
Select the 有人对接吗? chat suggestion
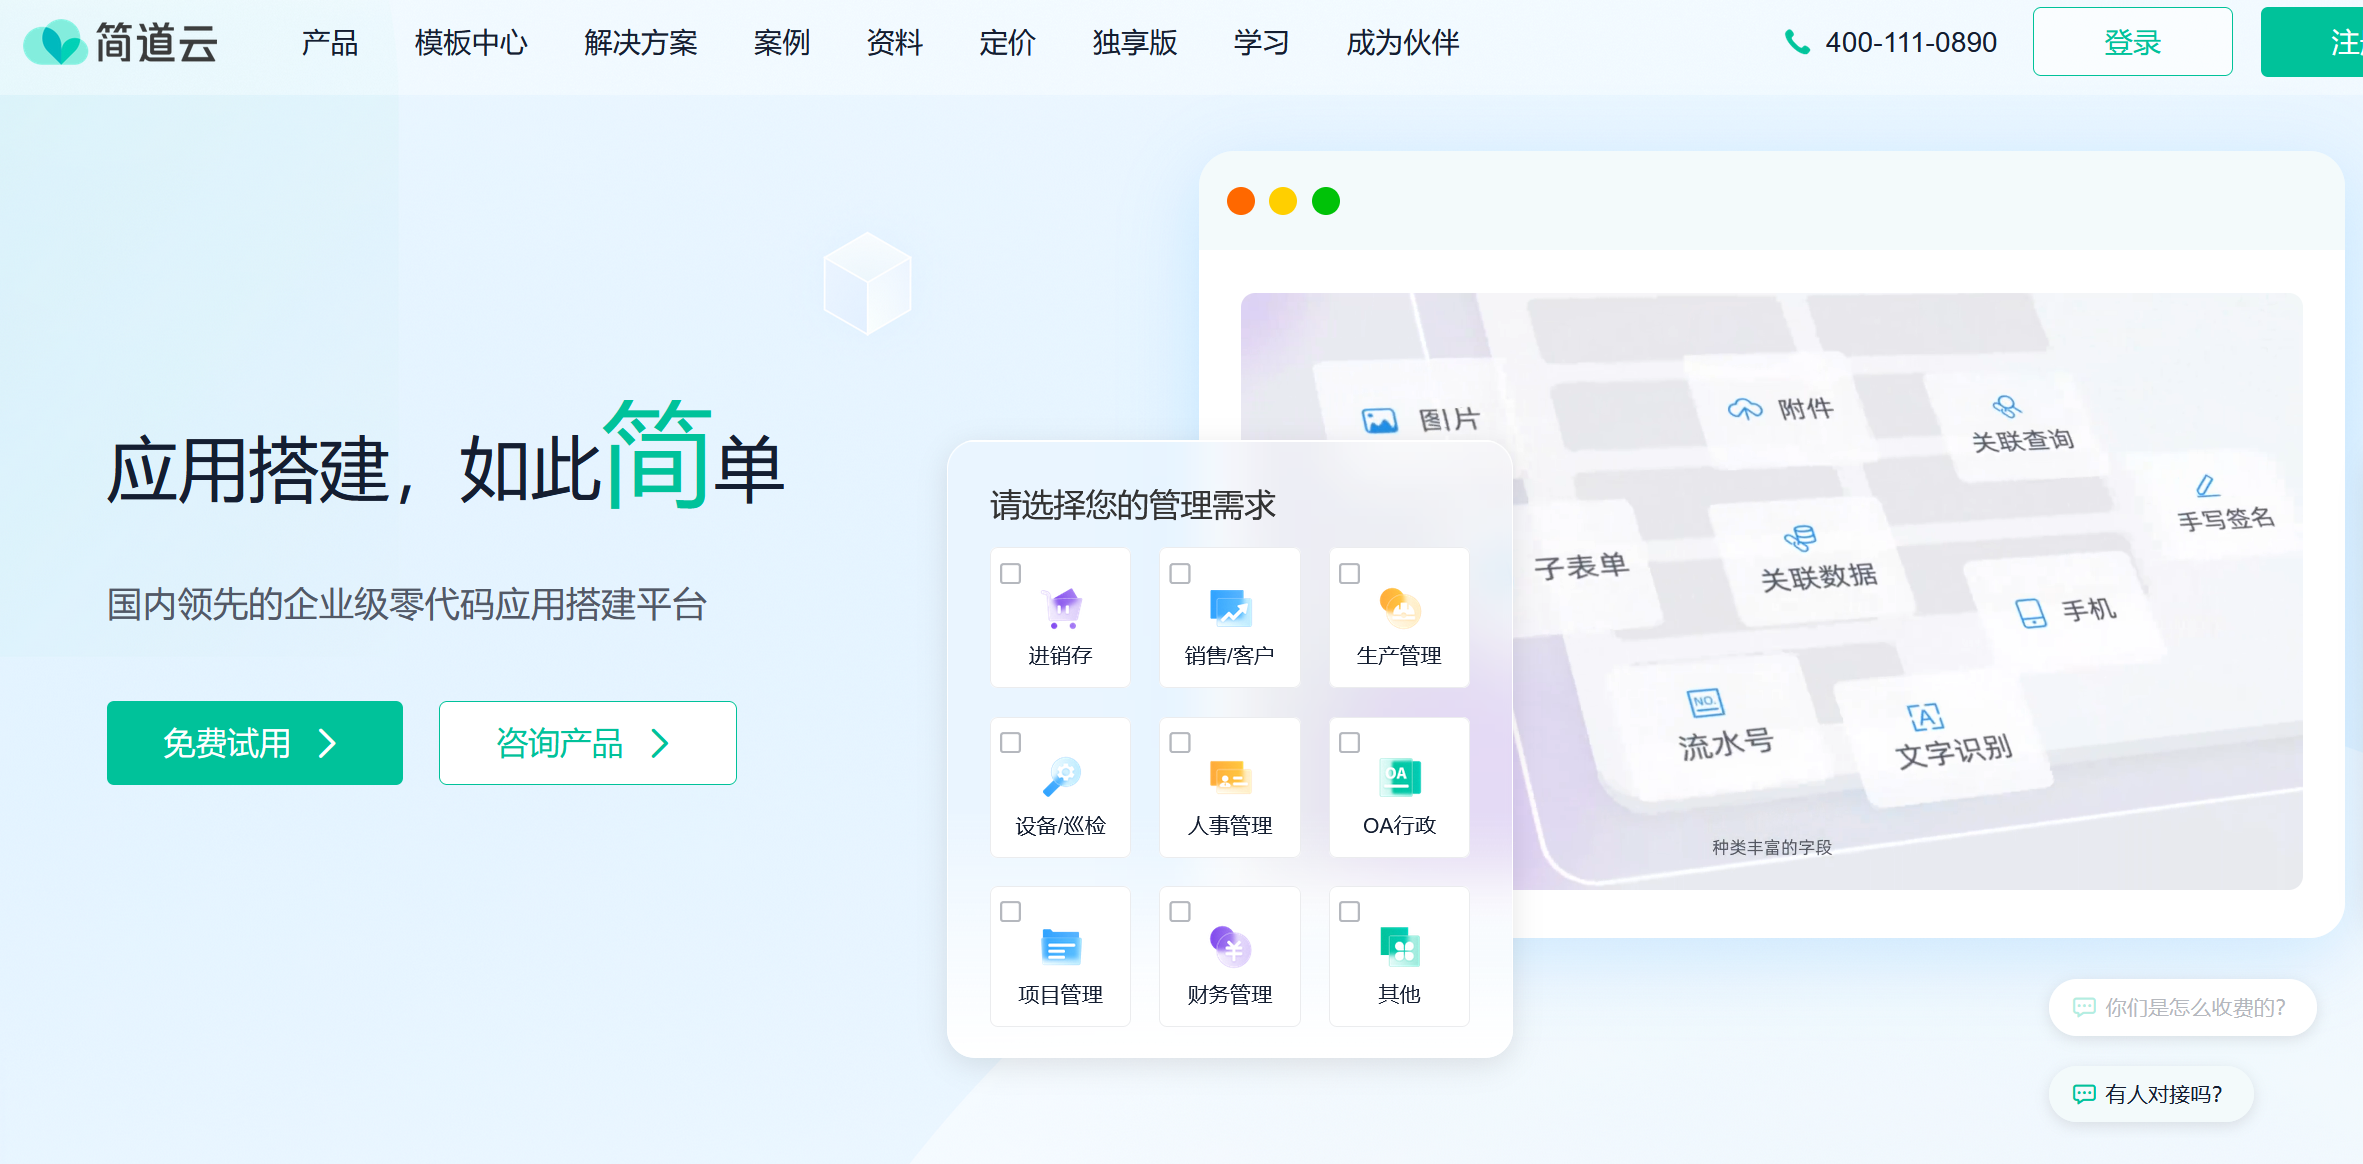click(2151, 1094)
